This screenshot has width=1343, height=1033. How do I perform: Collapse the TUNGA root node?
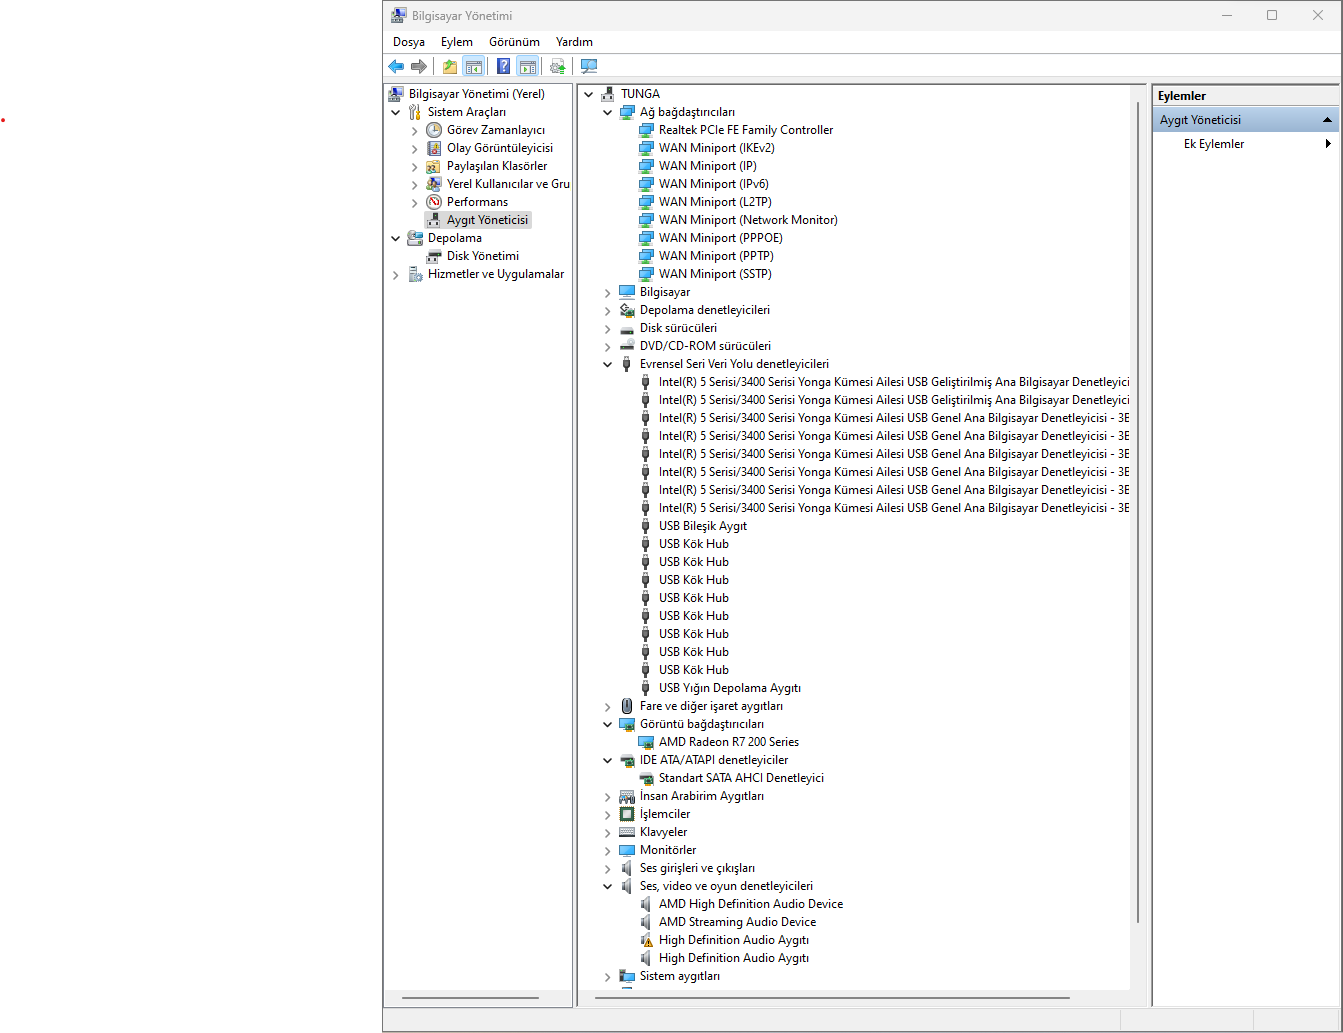pyautogui.click(x=588, y=94)
